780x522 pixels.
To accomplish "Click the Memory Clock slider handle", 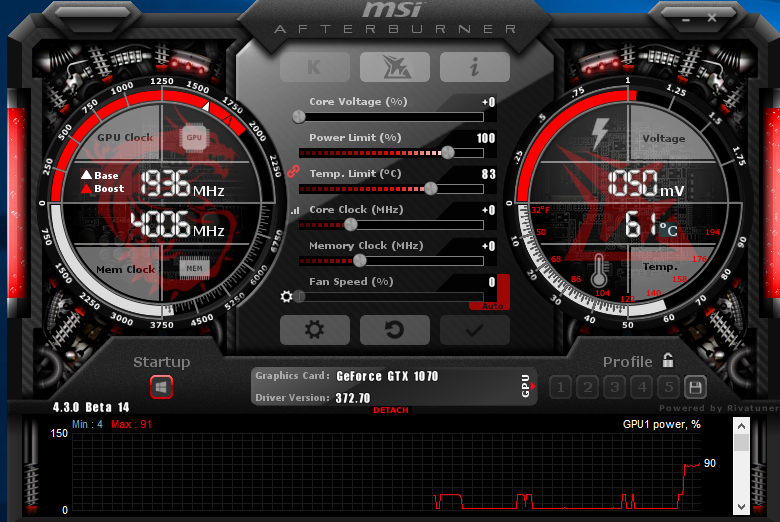I will [360, 260].
